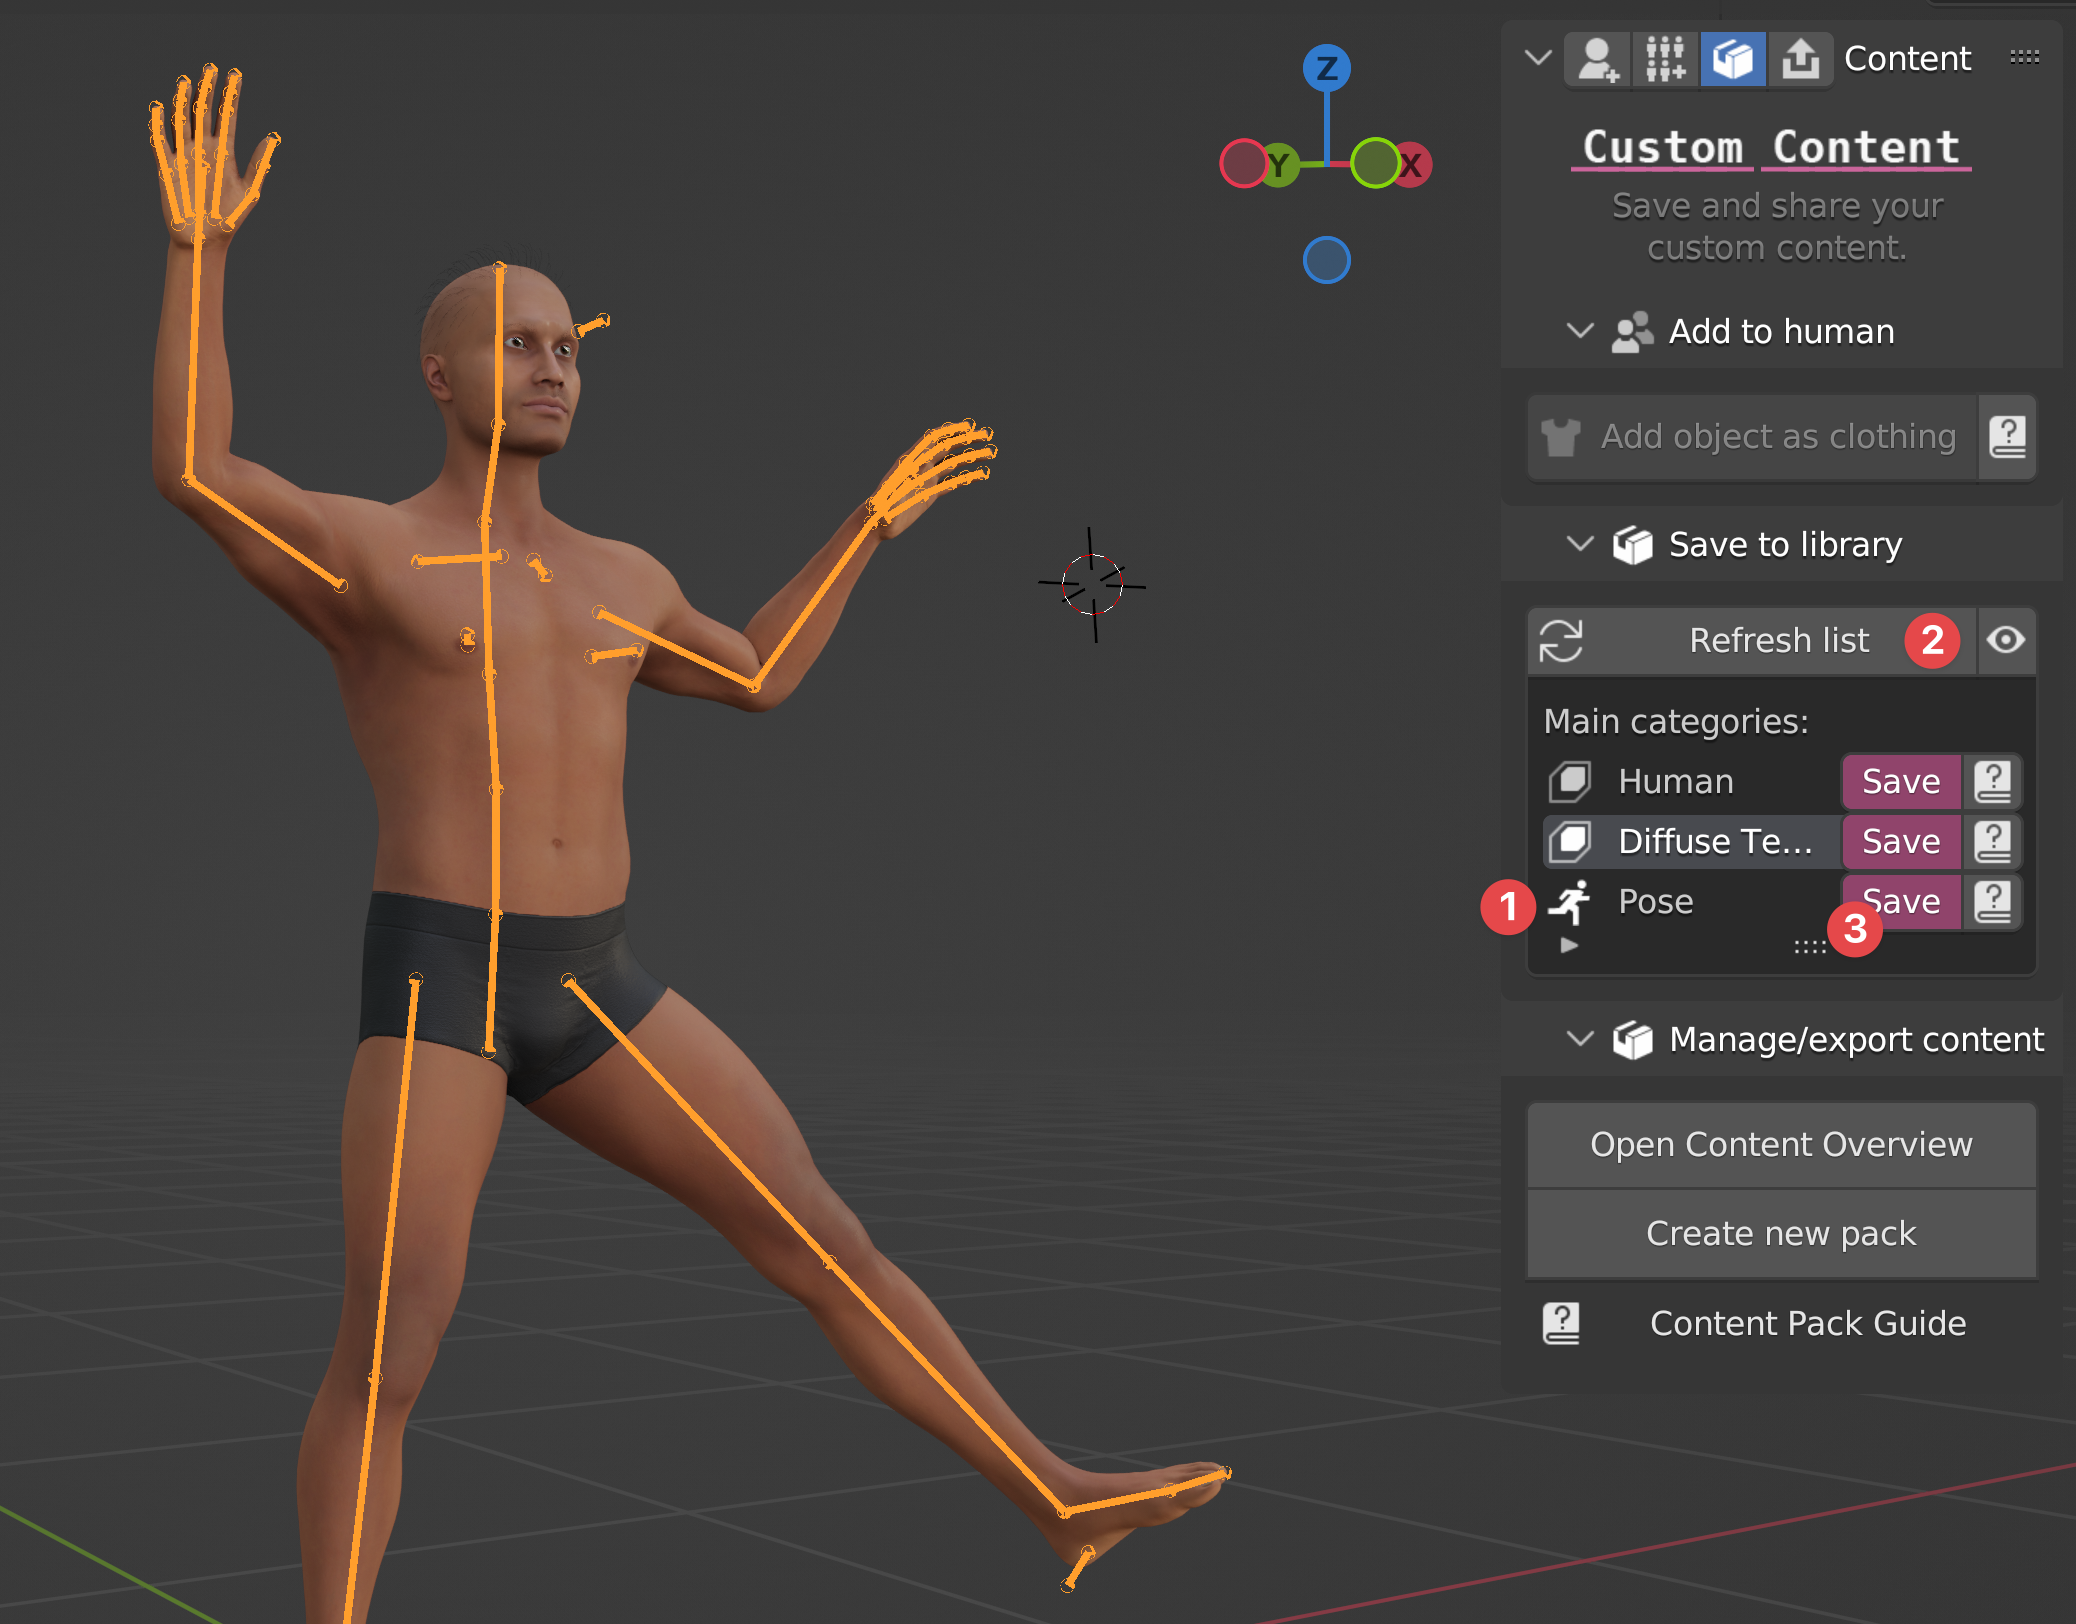Click the Content Pack Guide book icon
Screen dimensions: 2076x1624
(x=1561, y=1323)
